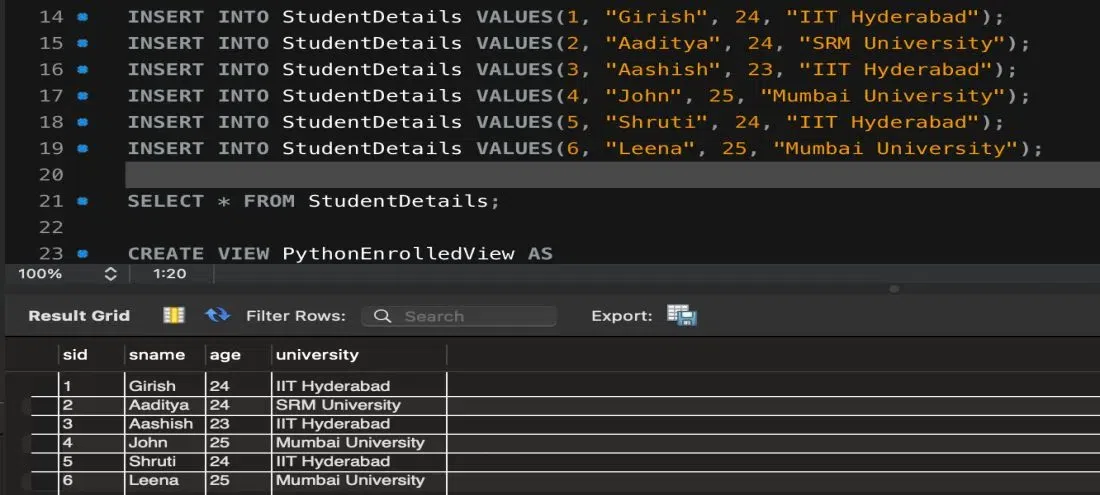Click the magnifier icon in Filter Rows
This screenshot has width=1100, height=495.
[x=382, y=316]
